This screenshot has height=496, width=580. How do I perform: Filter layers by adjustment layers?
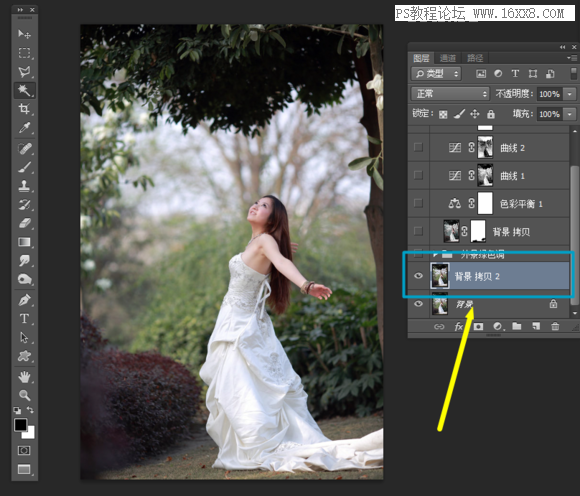click(498, 74)
